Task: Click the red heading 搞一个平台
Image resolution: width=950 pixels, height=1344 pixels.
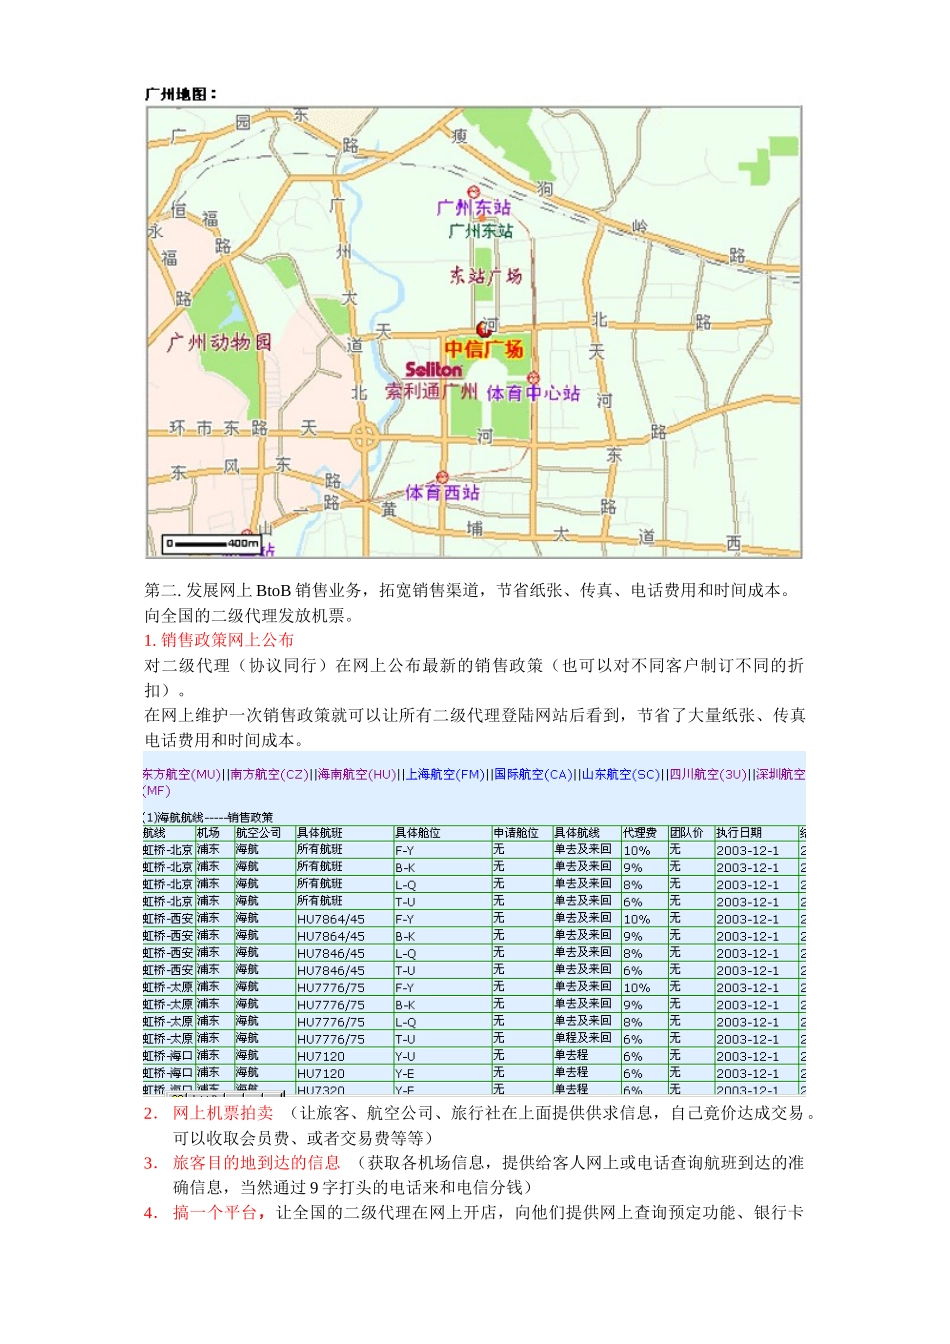Action: coord(215,1213)
